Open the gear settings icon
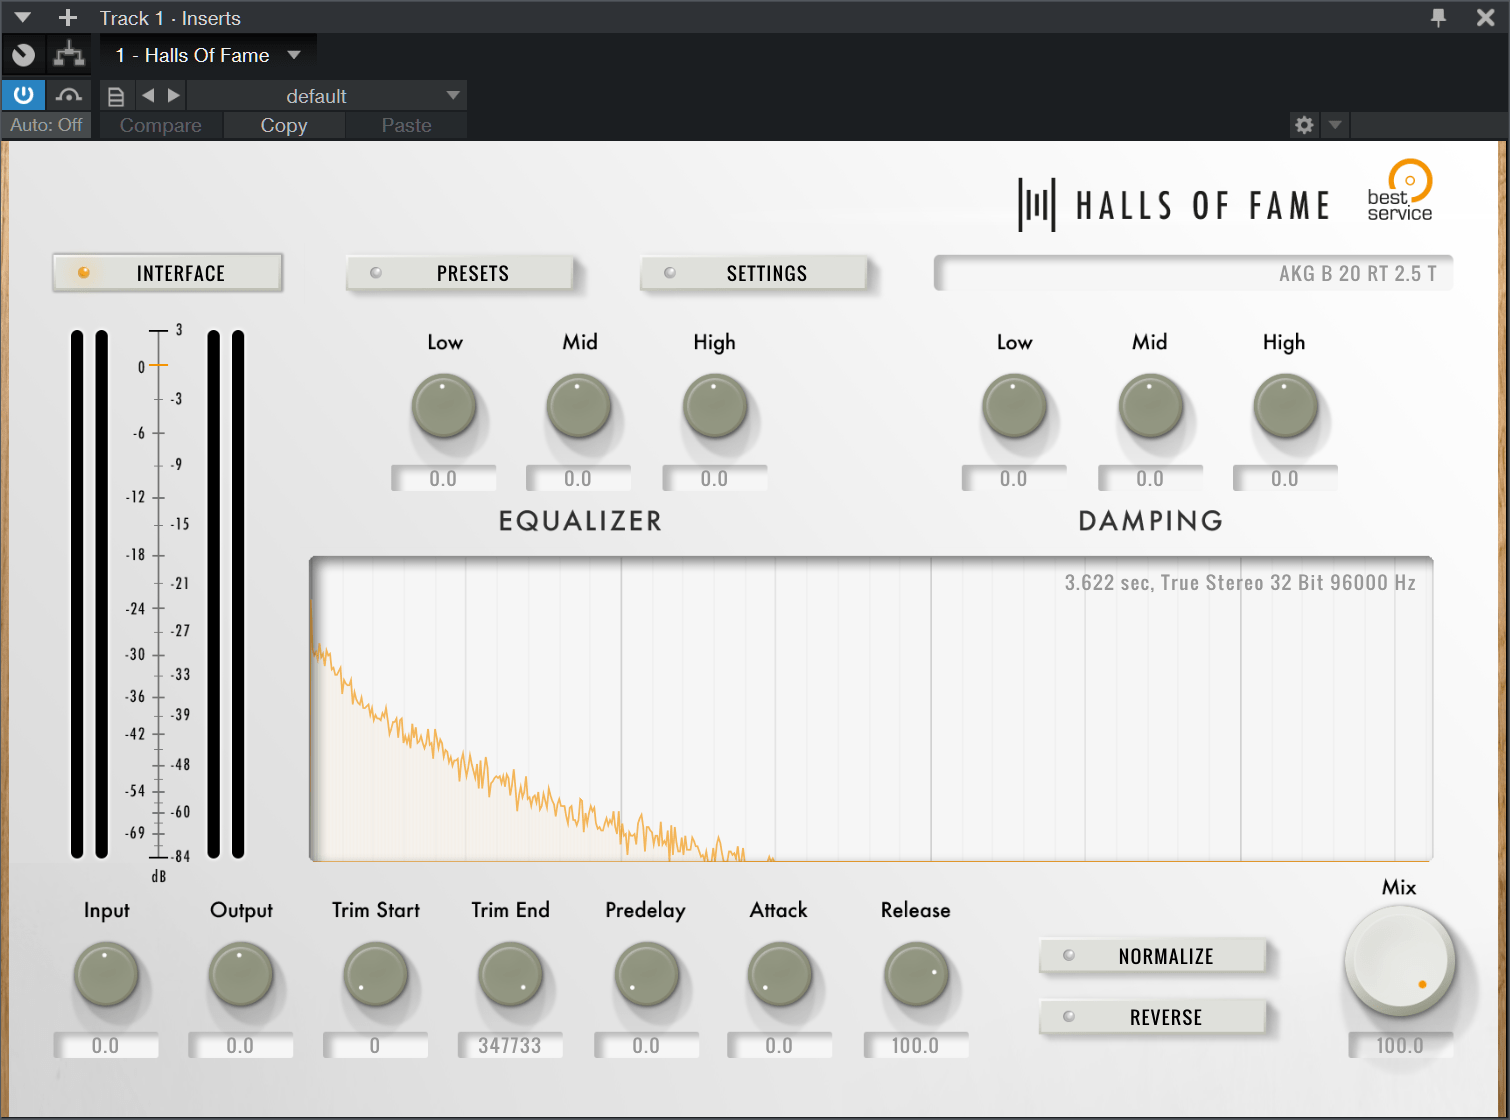The image size is (1510, 1120). tap(1304, 125)
